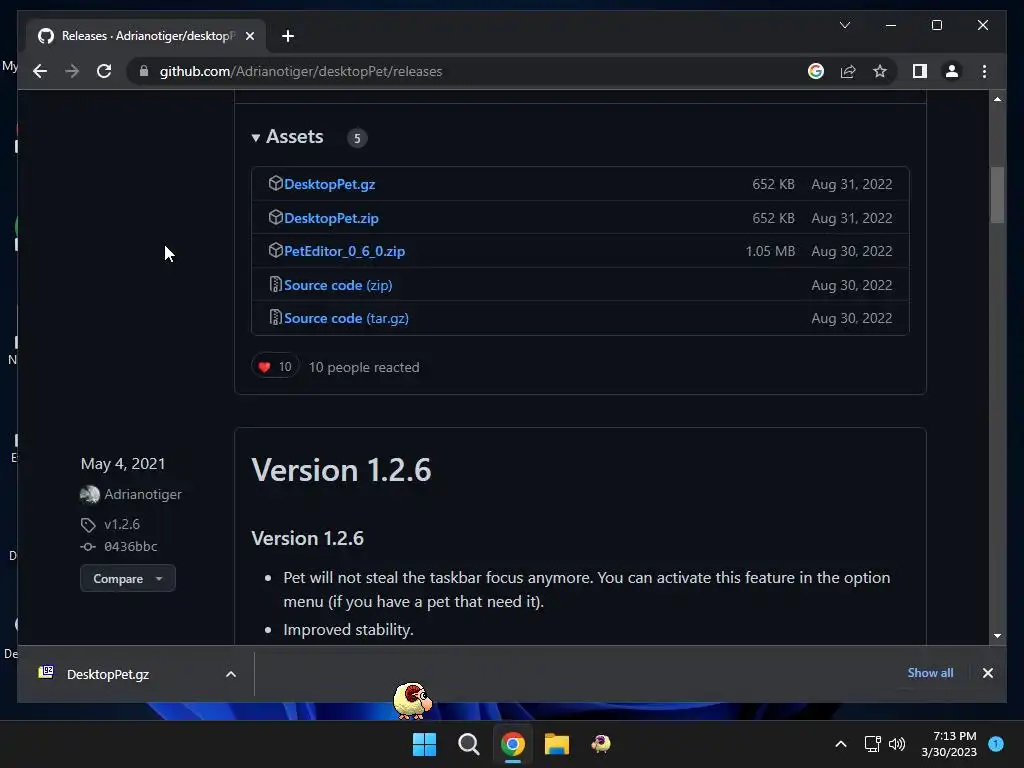This screenshot has width=1024, height=768.
Task: Click the file icon beside Source code (tar.gz)
Action: click(275, 317)
